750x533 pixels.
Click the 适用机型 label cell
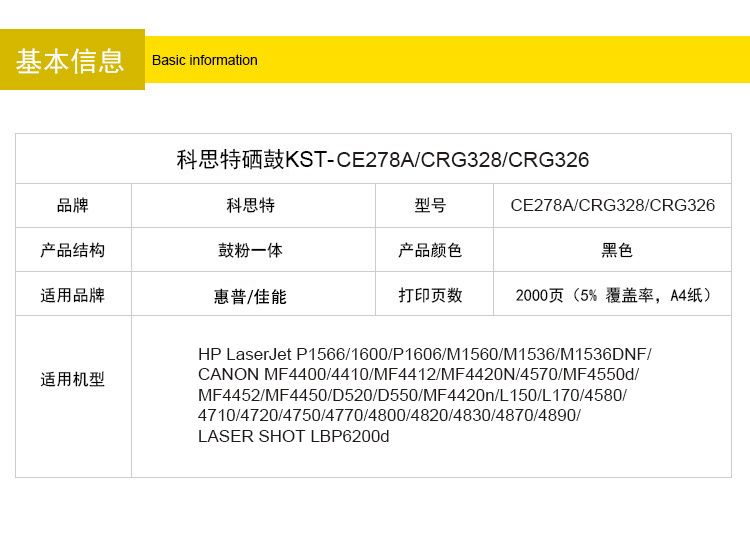tap(73, 379)
